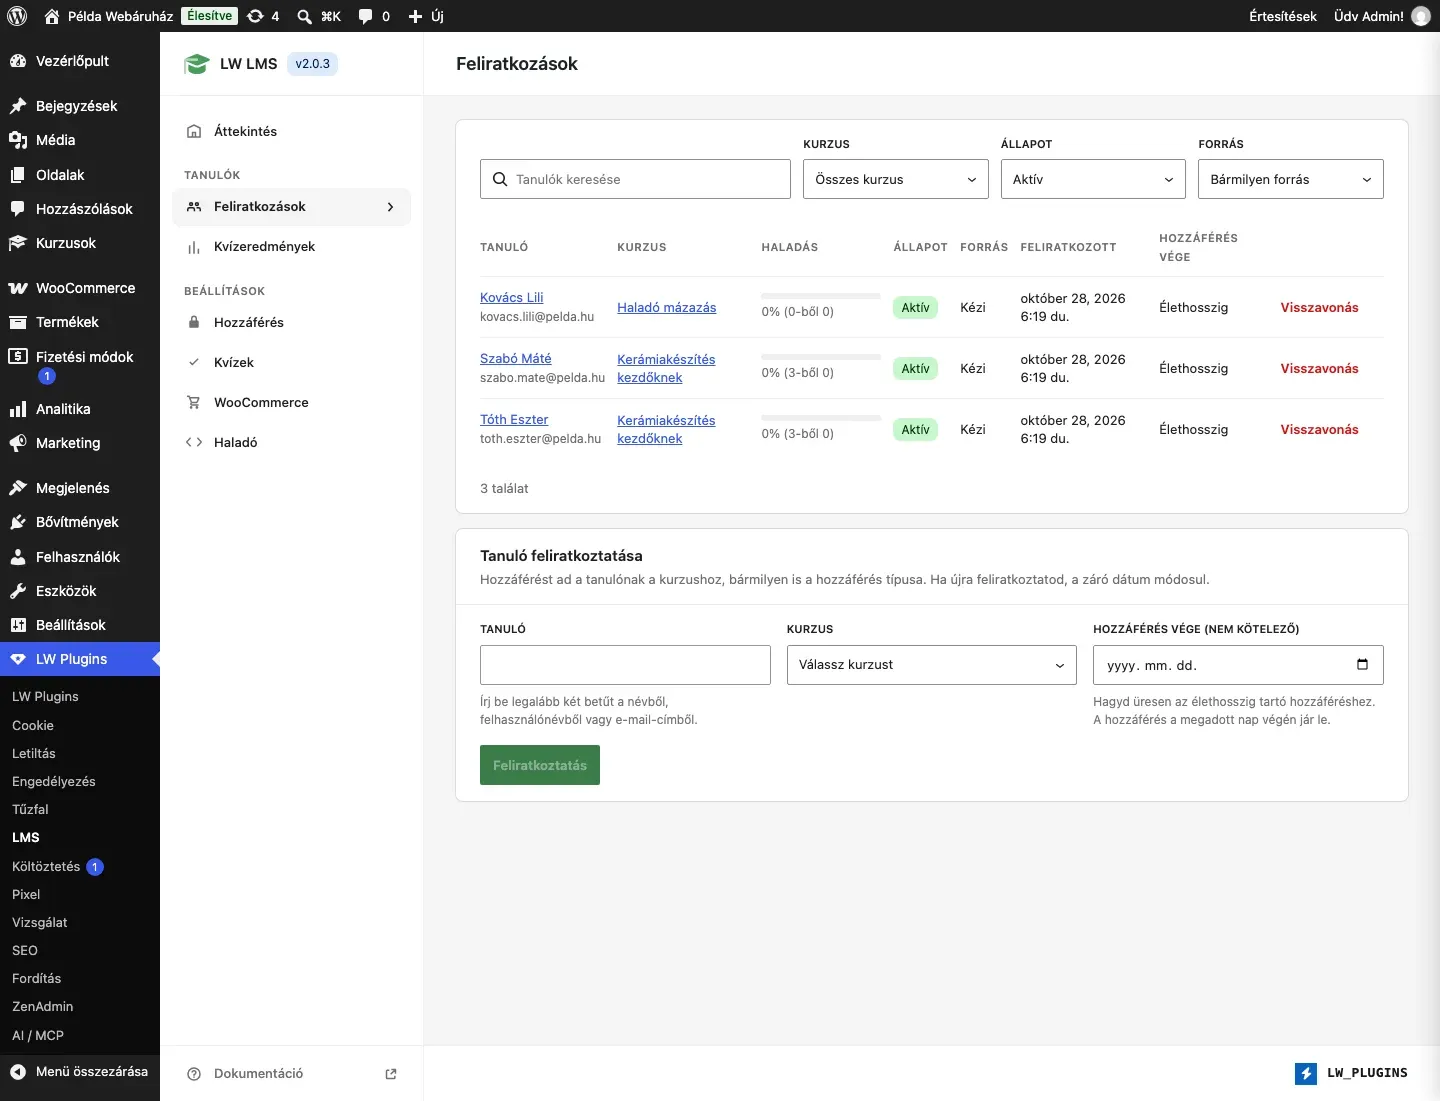Open the Kvízek settings menu item
The image size is (1440, 1101).
(292, 363)
